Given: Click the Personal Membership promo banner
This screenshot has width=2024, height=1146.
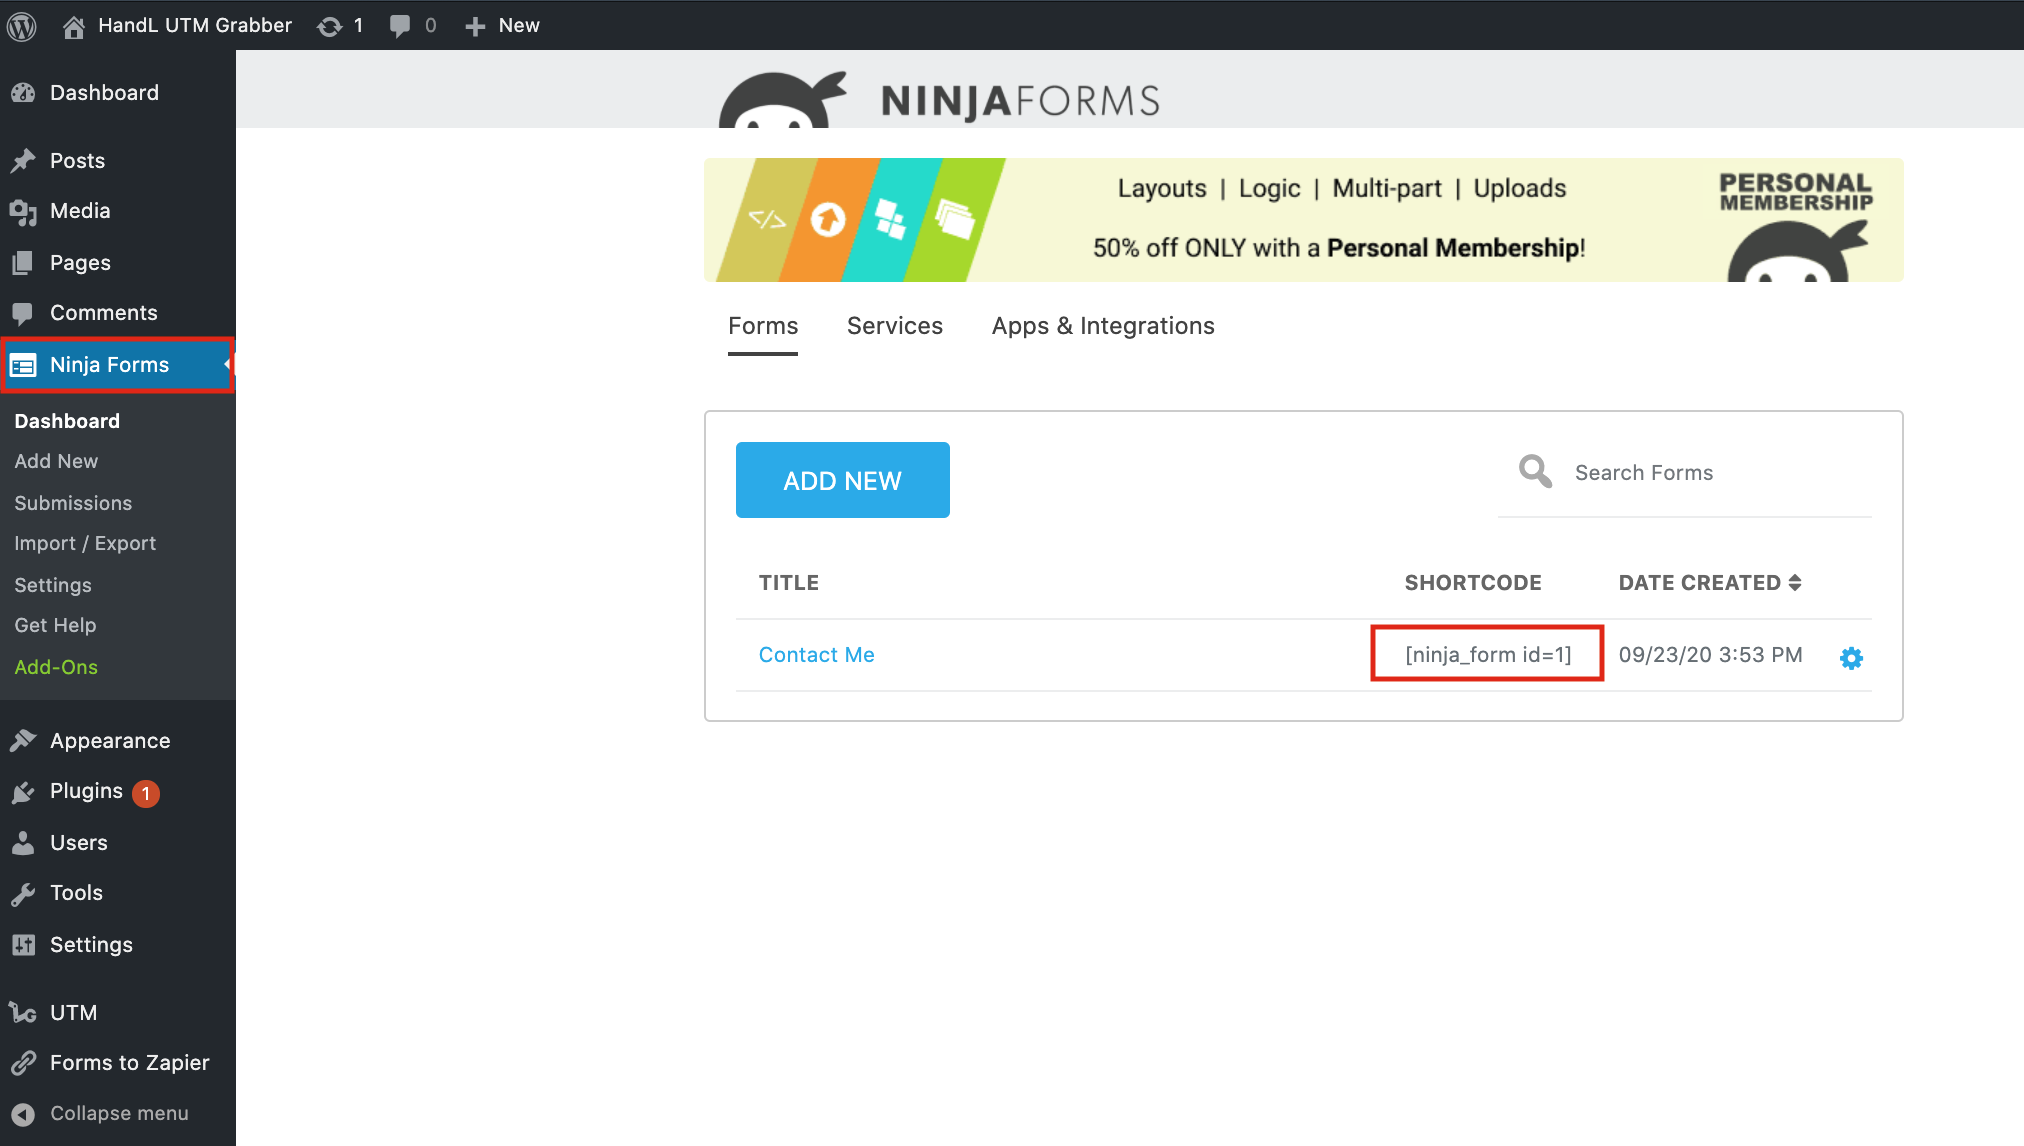Looking at the screenshot, I should (1302, 220).
